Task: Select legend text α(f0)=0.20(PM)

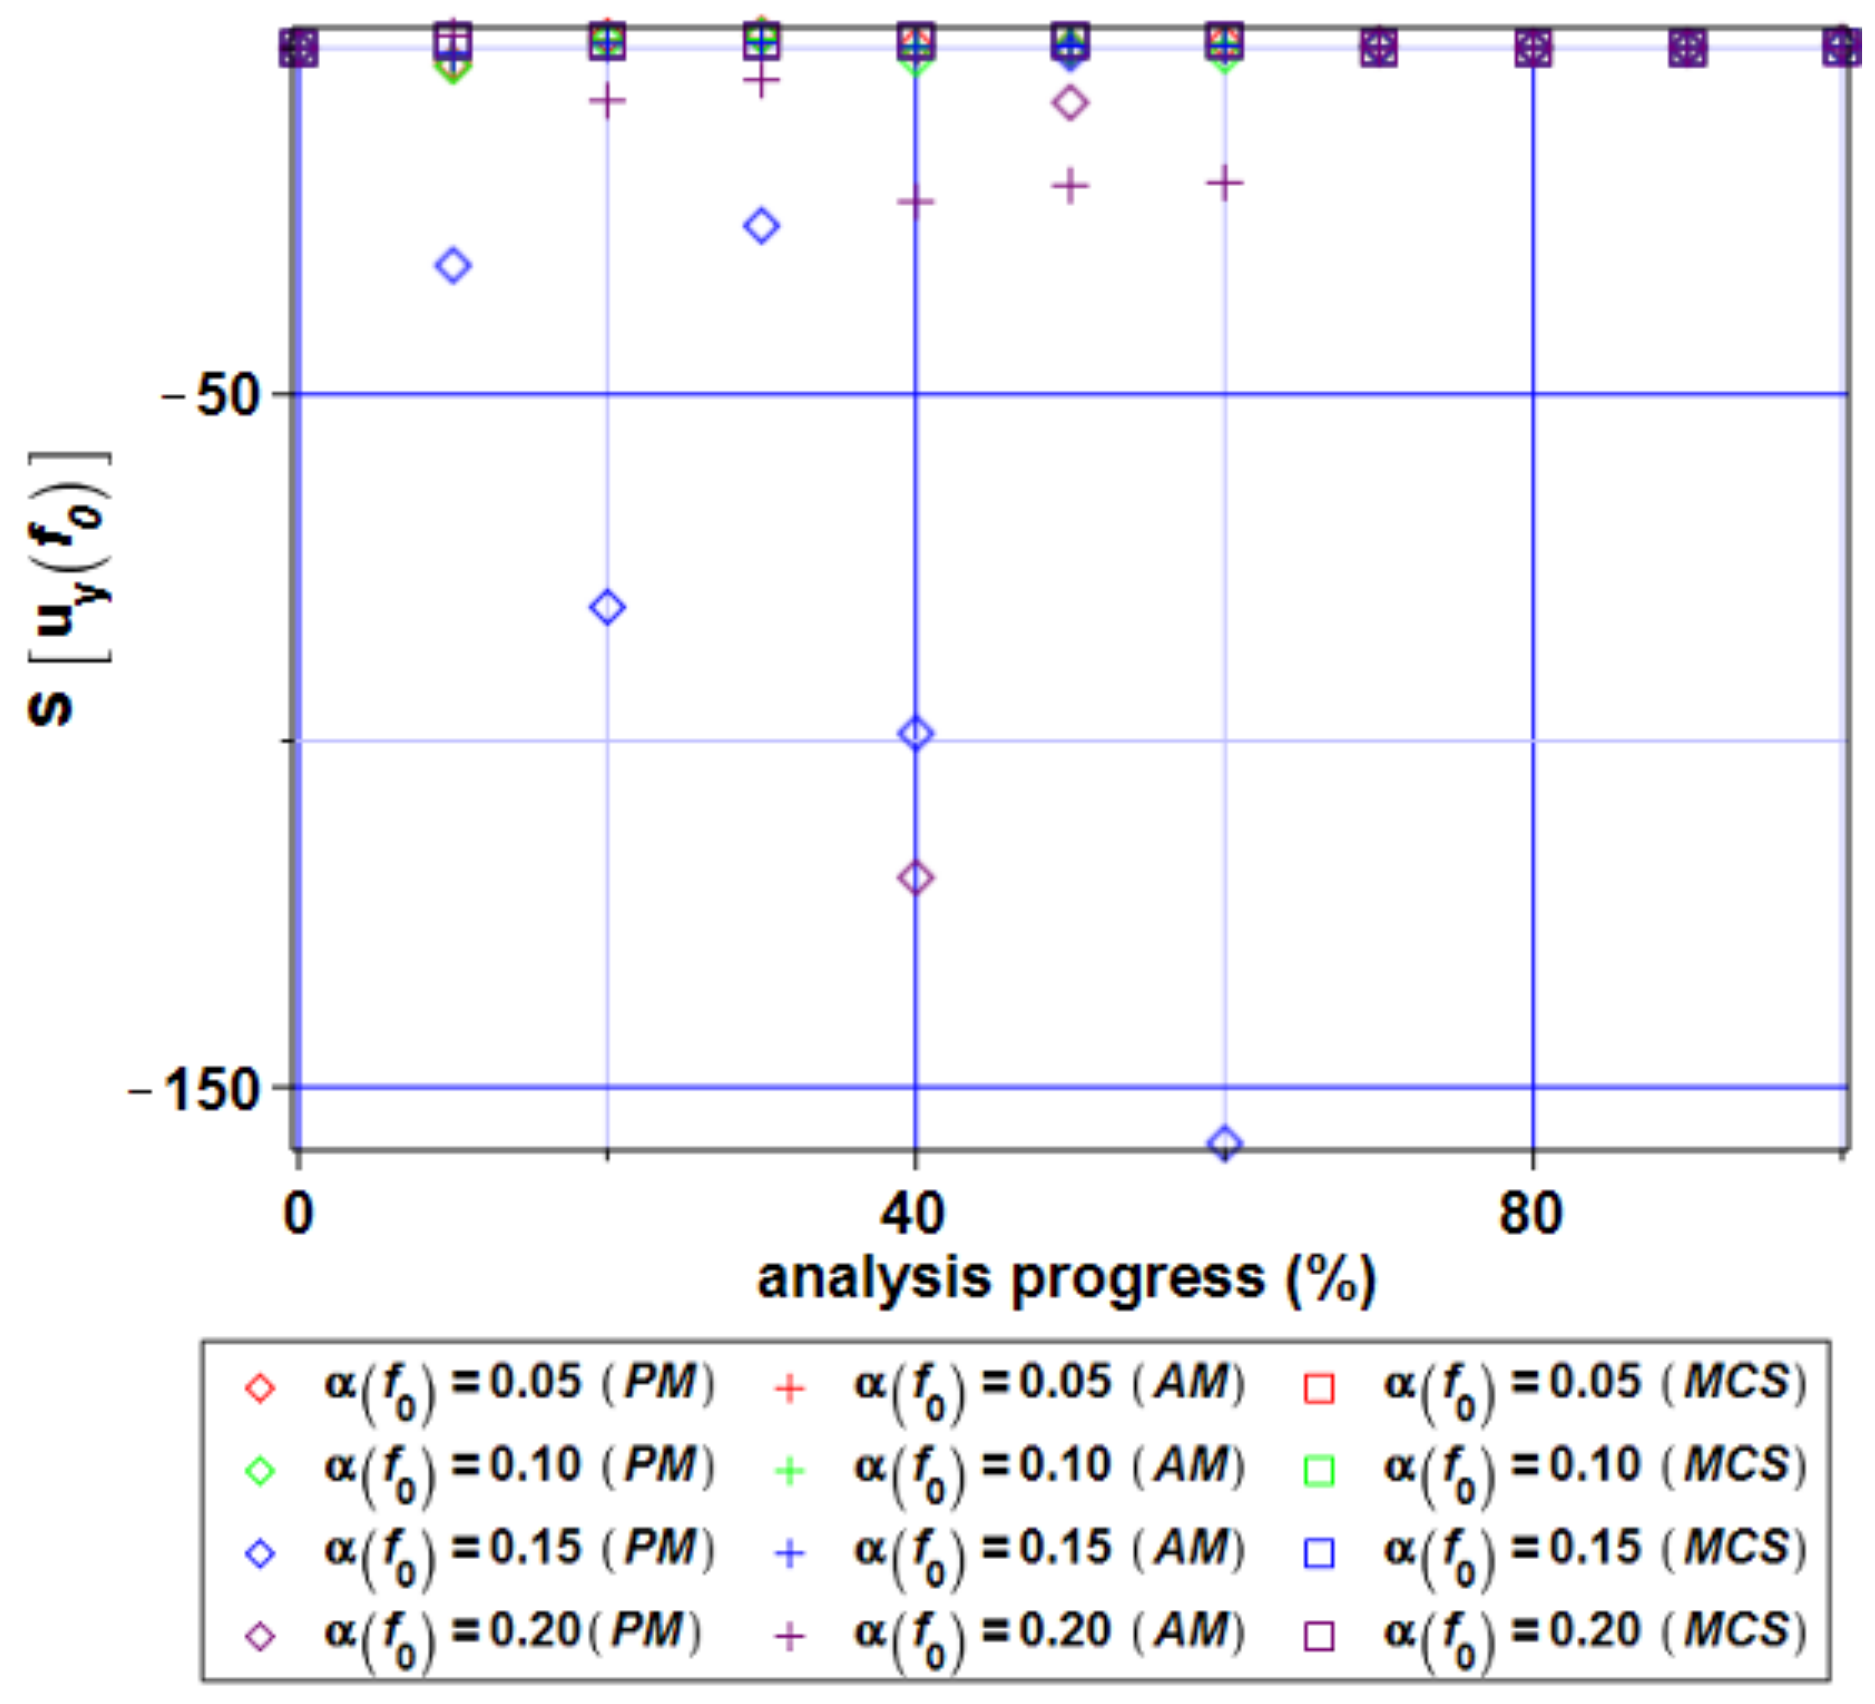Action: coord(513,1639)
